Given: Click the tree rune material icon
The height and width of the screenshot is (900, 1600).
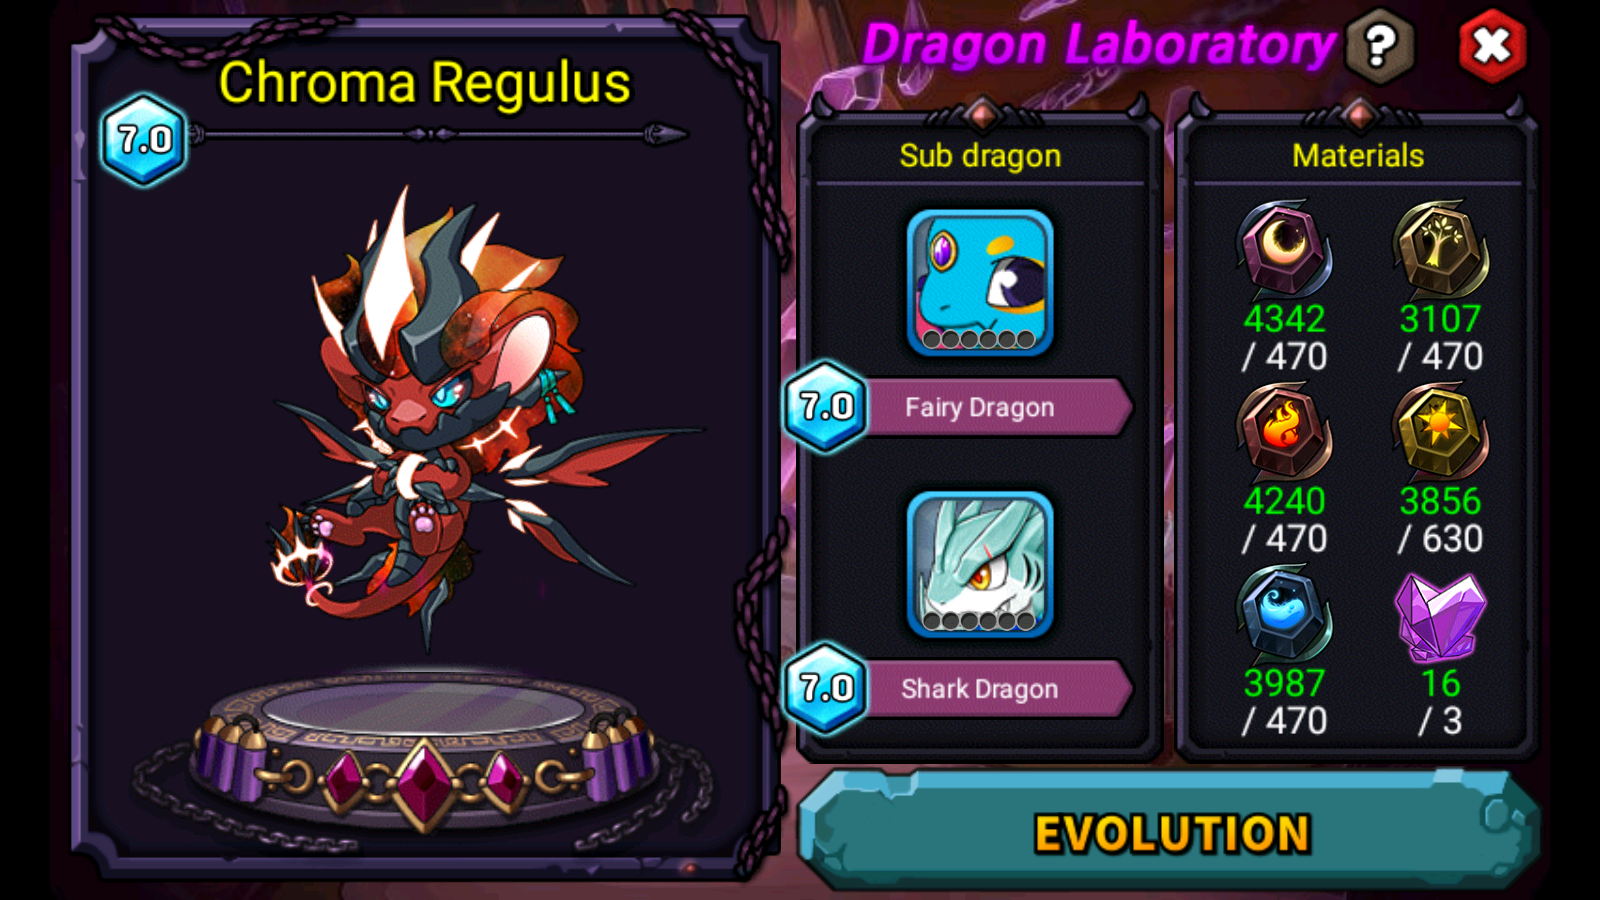Looking at the screenshot, I should [1440, 247].
